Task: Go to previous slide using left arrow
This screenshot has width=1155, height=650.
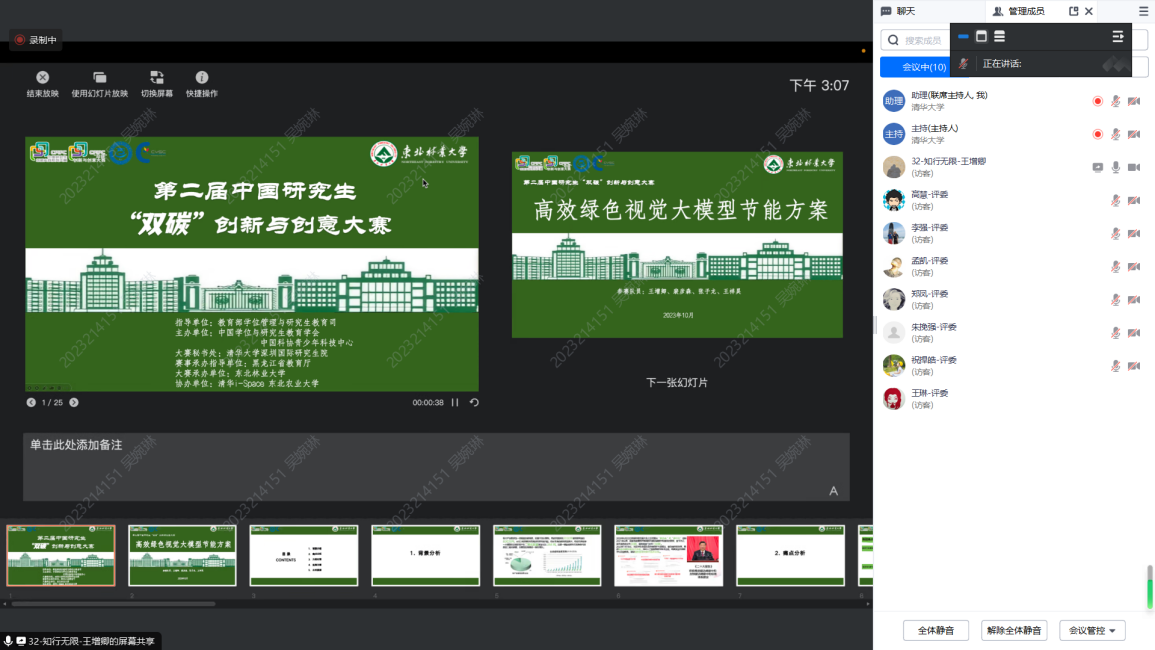Action: tap(31, 402)
